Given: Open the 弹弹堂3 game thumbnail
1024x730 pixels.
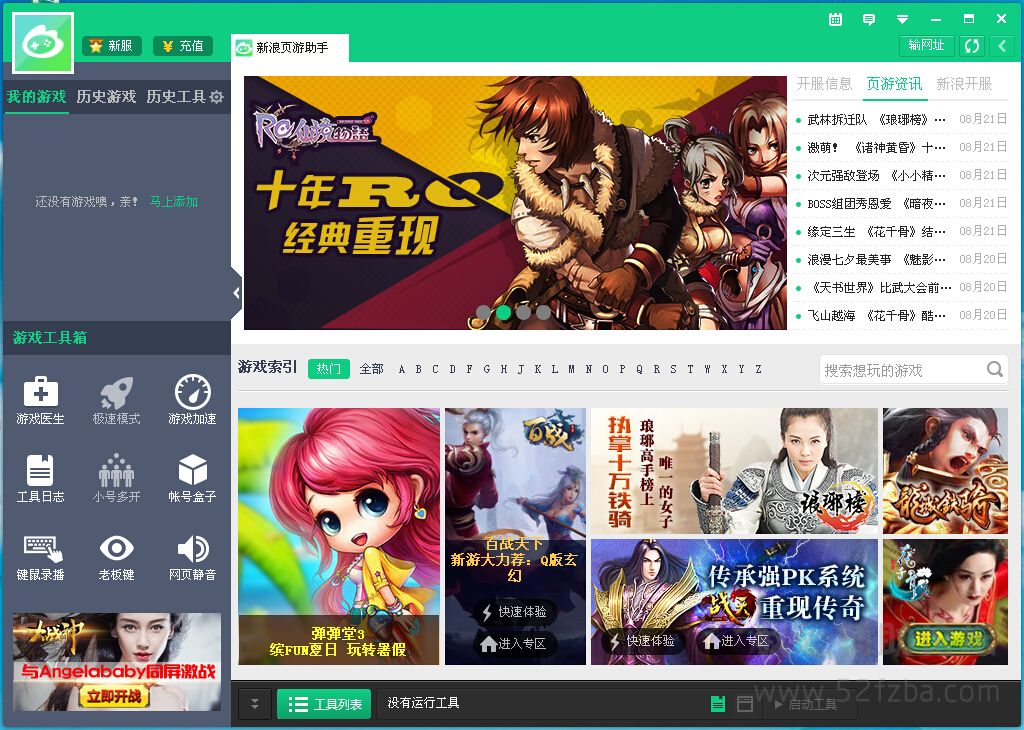Looking at the screenshot, I should point(338,536).
